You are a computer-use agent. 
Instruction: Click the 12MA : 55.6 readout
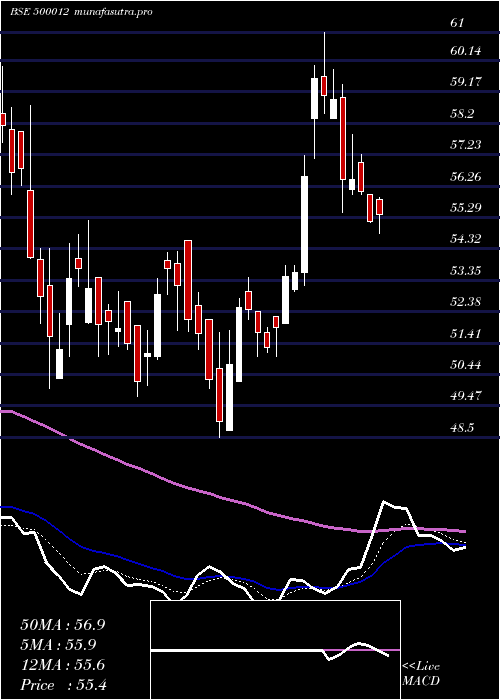(x=63, y=665)
